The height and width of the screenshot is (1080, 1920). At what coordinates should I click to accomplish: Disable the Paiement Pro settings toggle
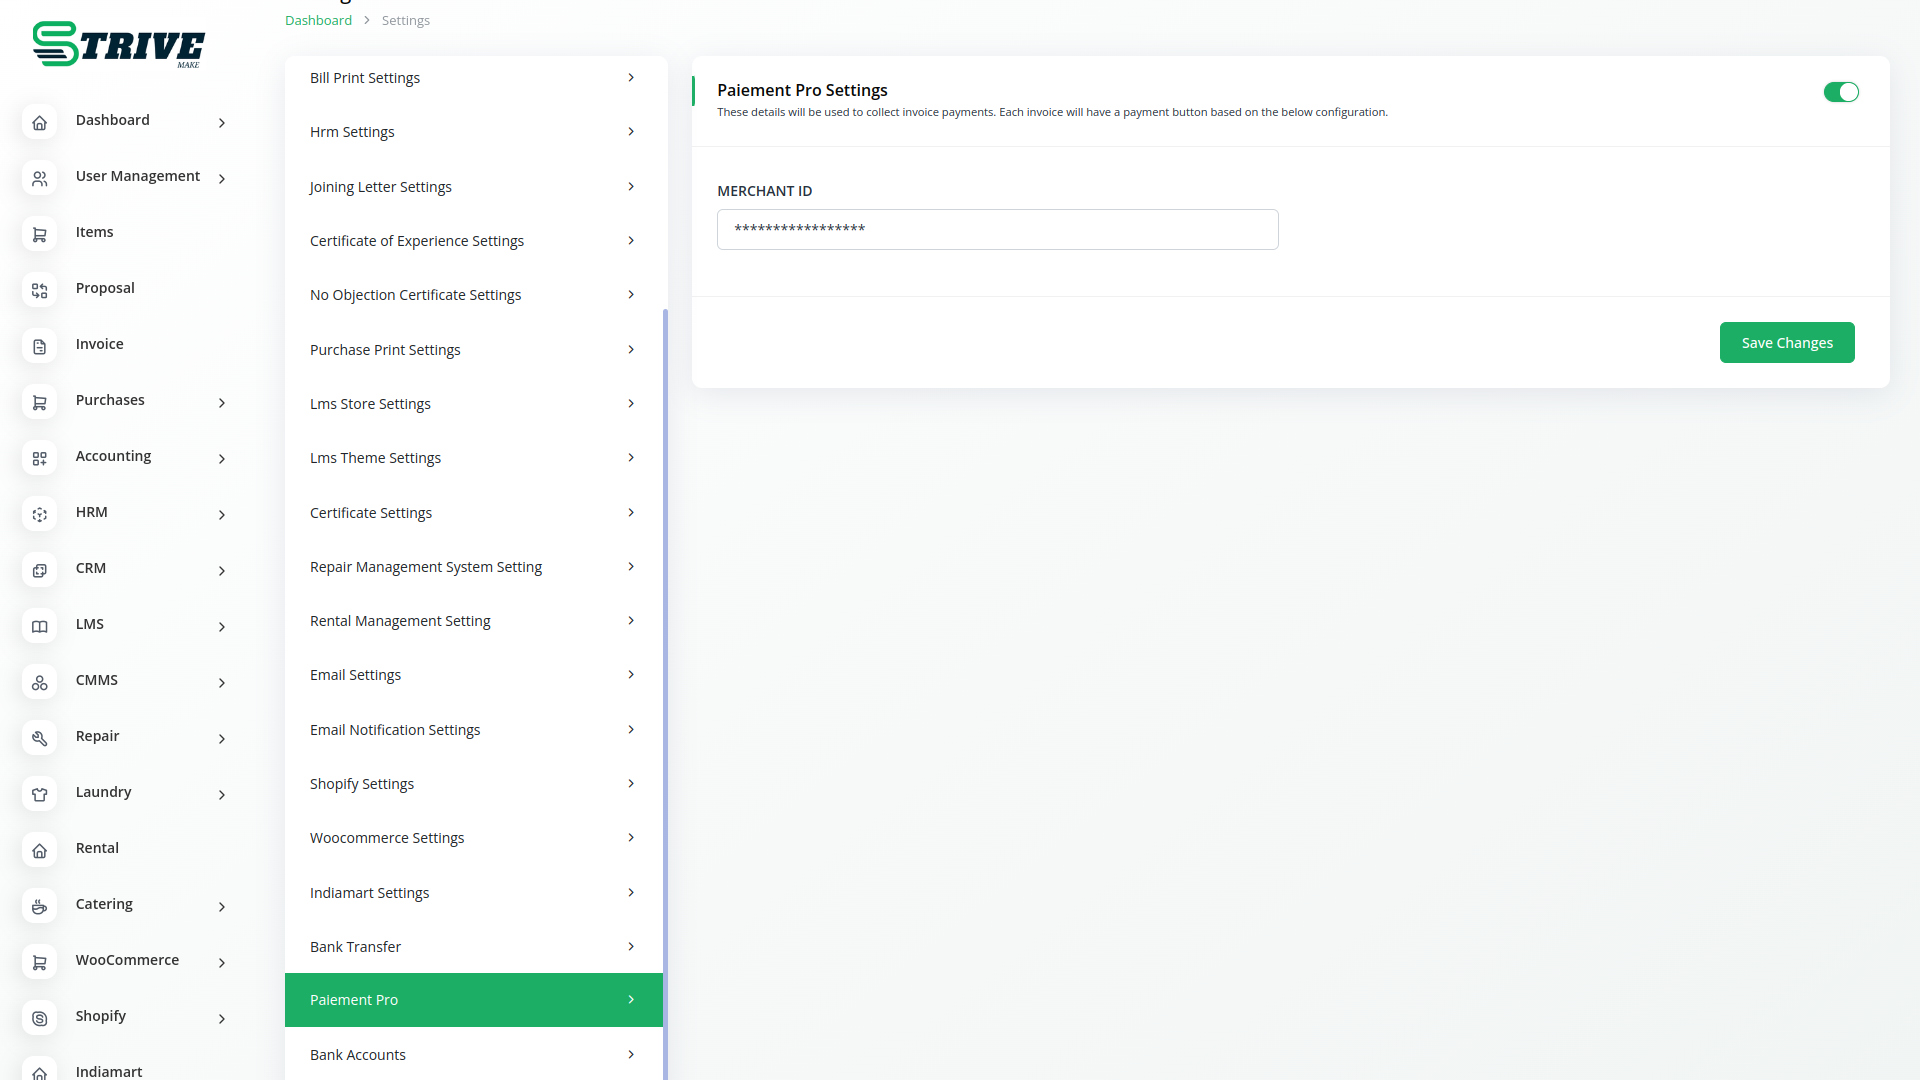(1840, 92)
